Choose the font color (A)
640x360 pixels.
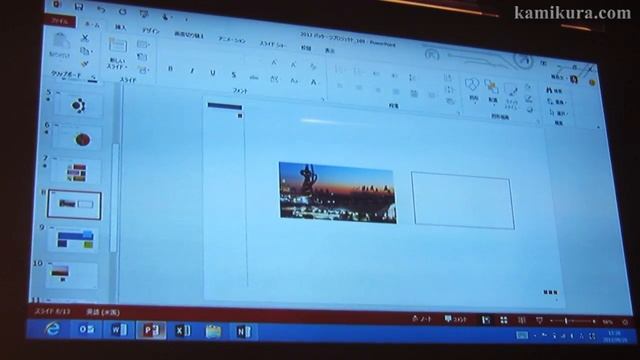pos(313,83)
